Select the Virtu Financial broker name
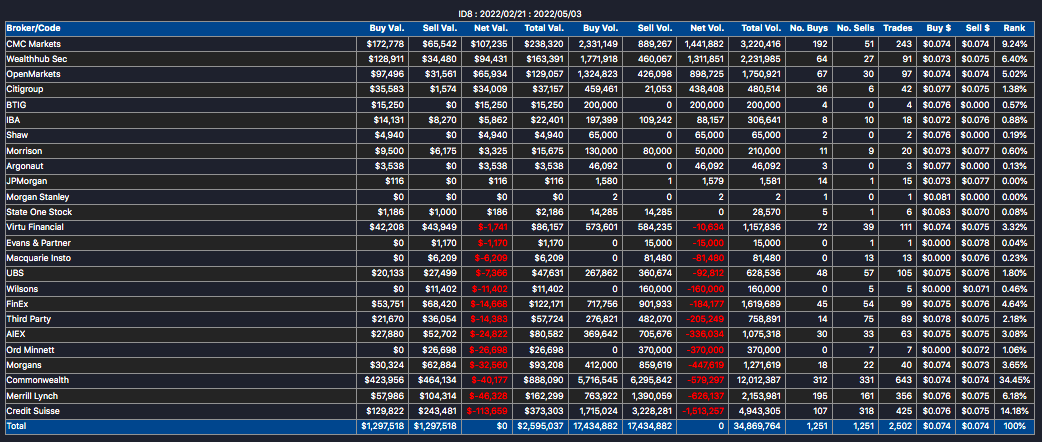The height and width of the screenshot is (442, 1042). [x=37, y=227]
